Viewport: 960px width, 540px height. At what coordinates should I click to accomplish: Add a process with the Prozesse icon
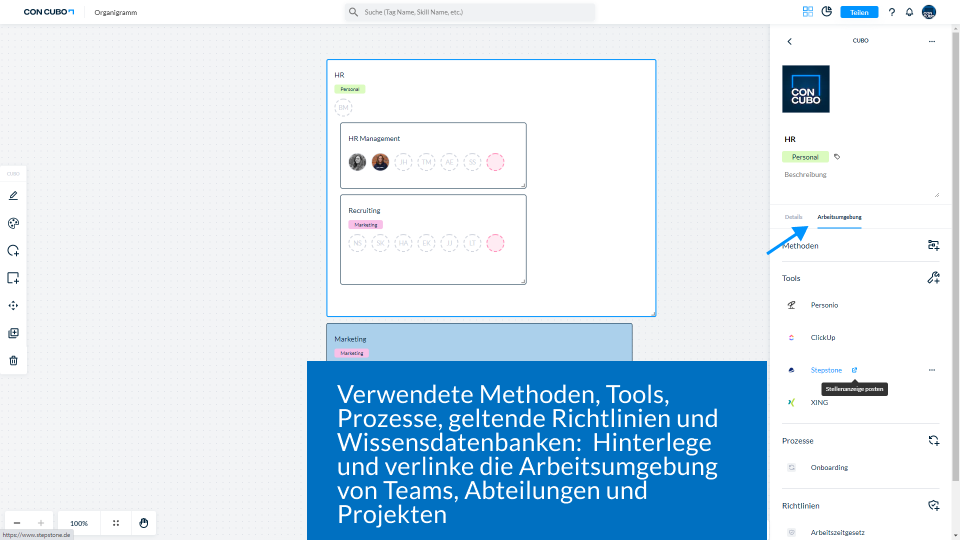coord(933,441)
